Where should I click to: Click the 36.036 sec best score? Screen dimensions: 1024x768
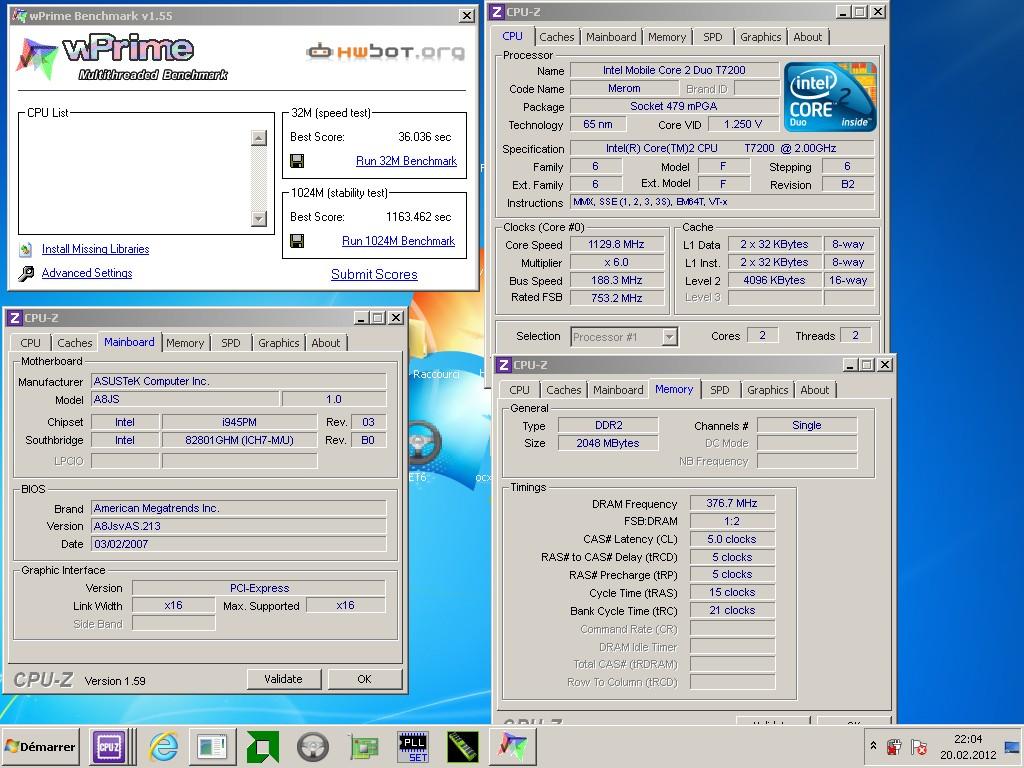coord(424,136)
